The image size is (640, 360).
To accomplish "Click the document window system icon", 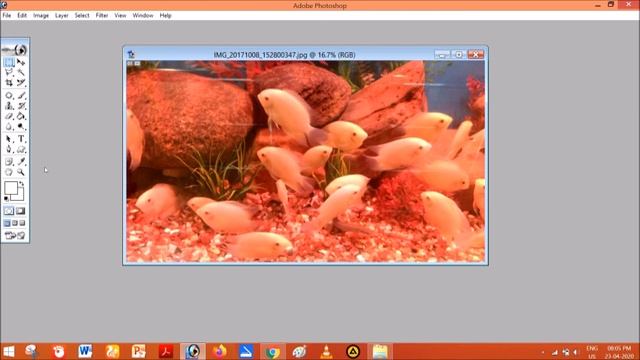I will [x=131, y=54].
